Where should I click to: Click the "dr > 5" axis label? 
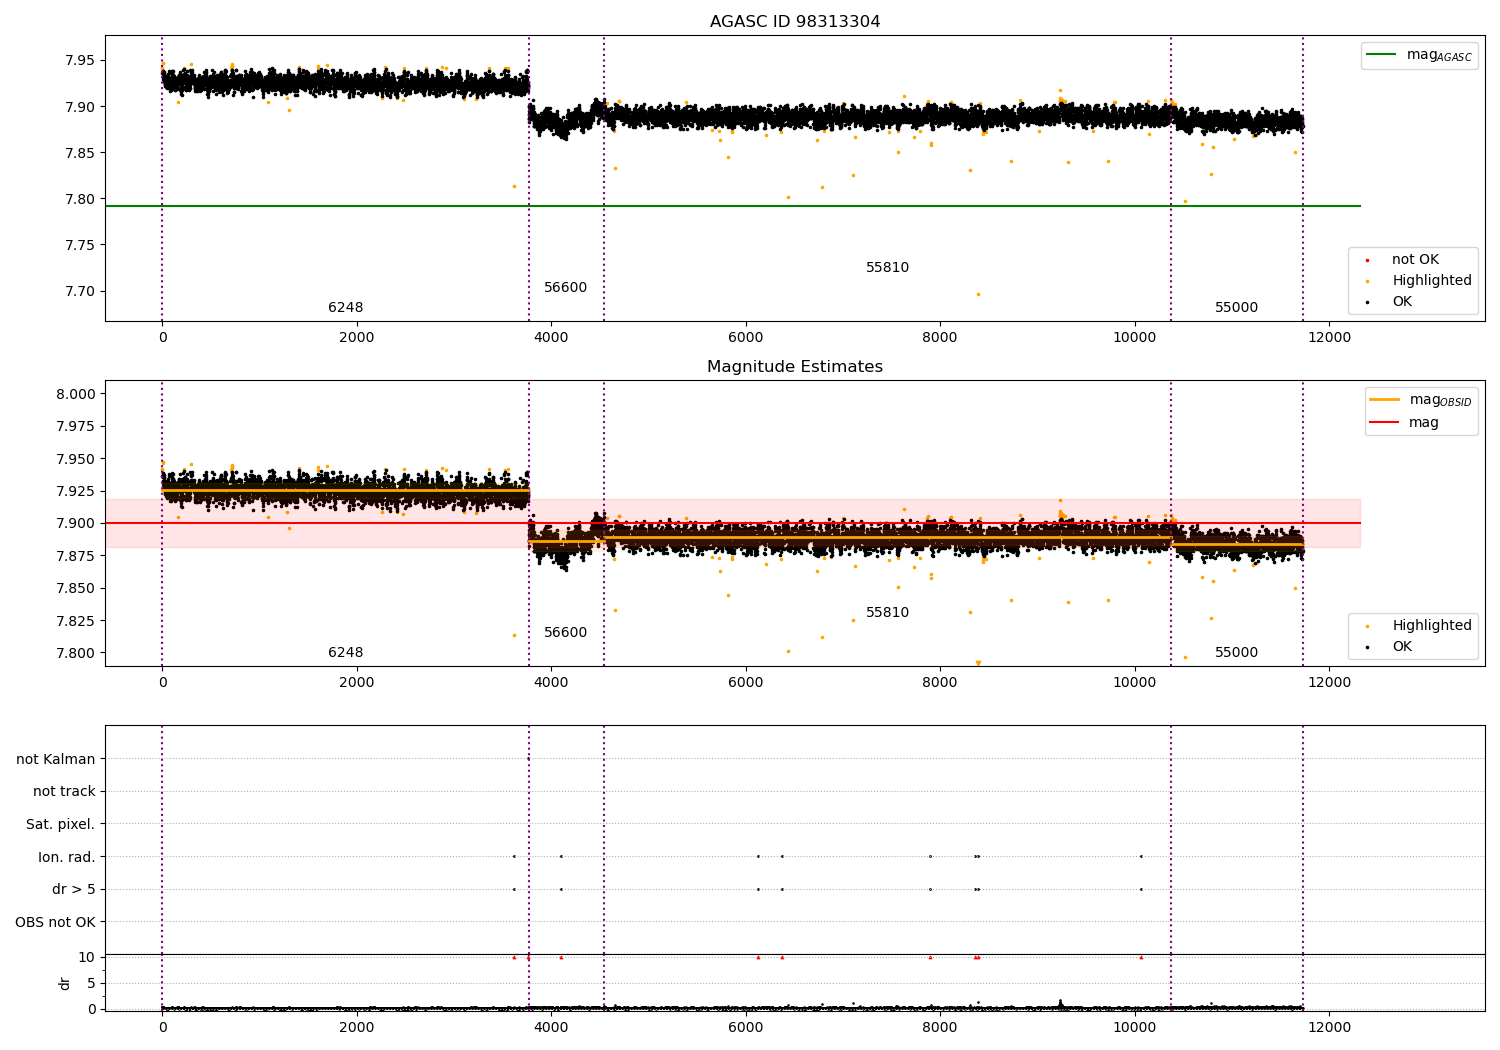pos(74,890)
